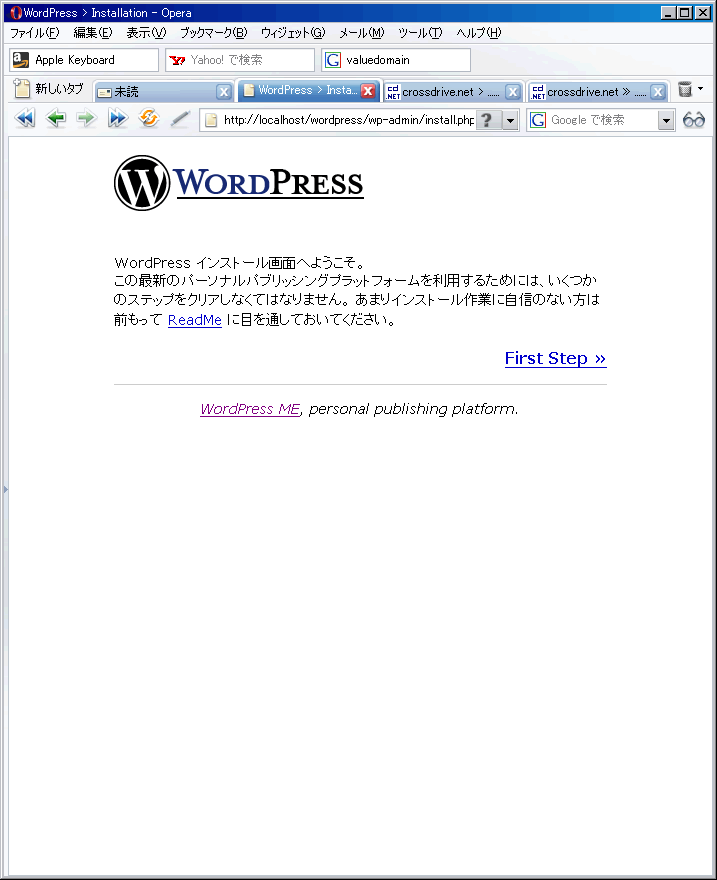Click the wand (pencil) icon in toolbar
717x880 pixels.
click(x=180, y=119)
